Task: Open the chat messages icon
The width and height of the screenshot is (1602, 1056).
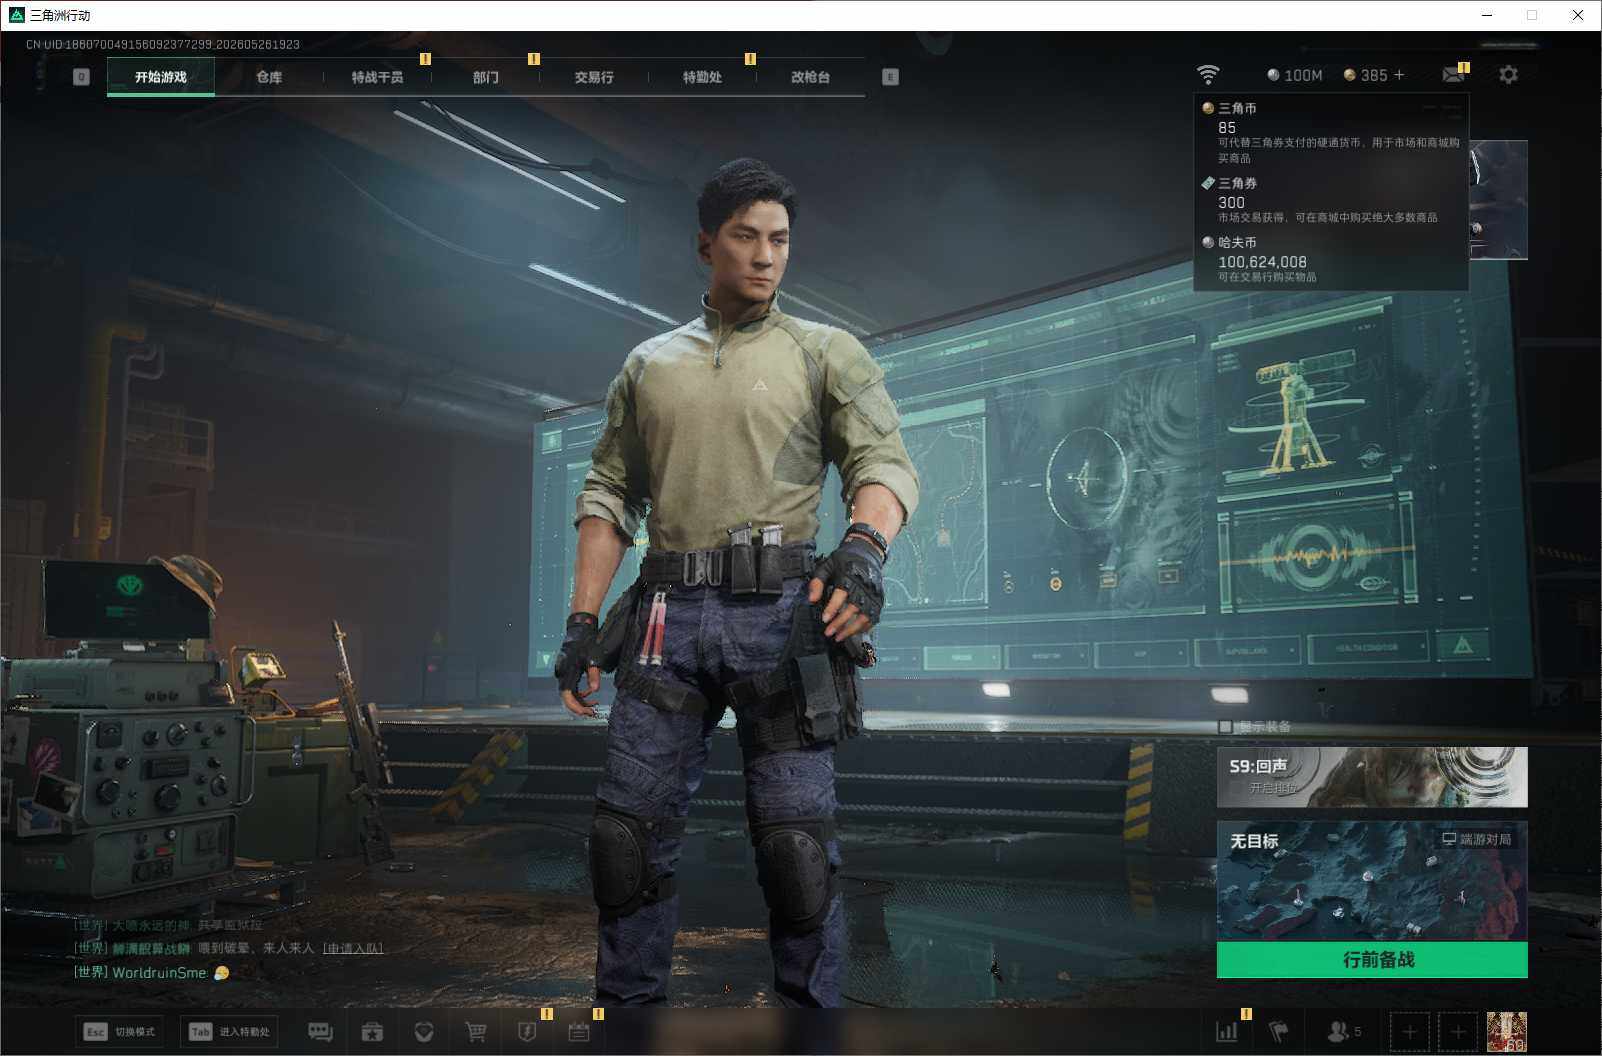Action: point(320,1032)
